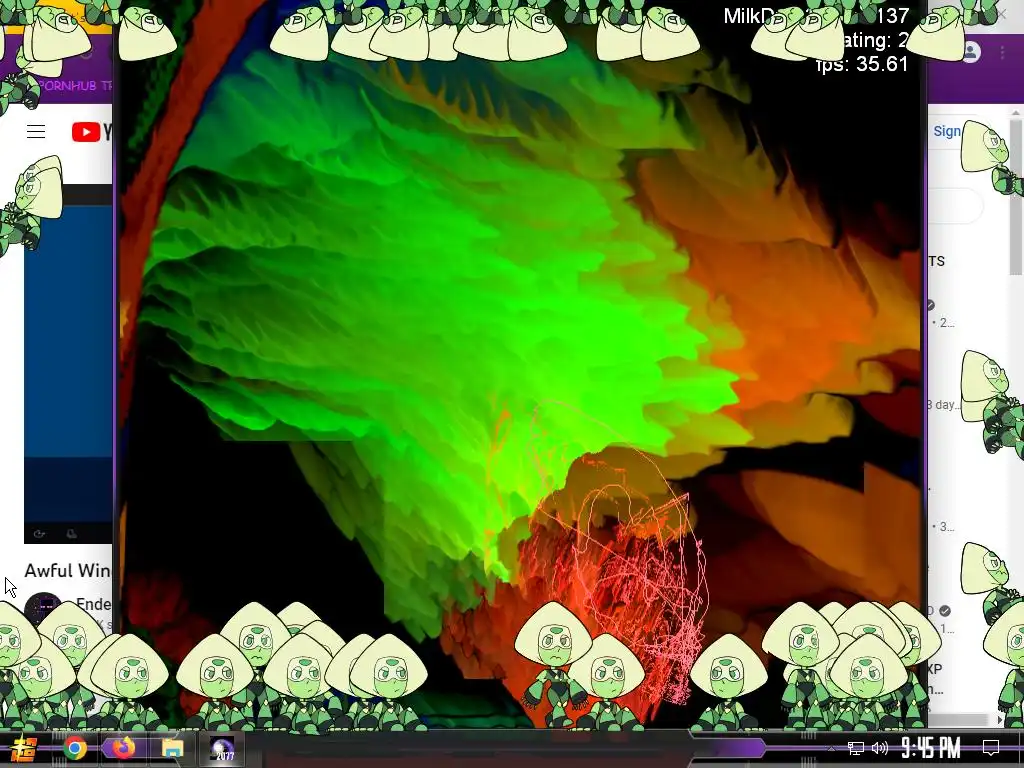
Task: Click the YouTube Sign in button
Action: tap(946, 131)
